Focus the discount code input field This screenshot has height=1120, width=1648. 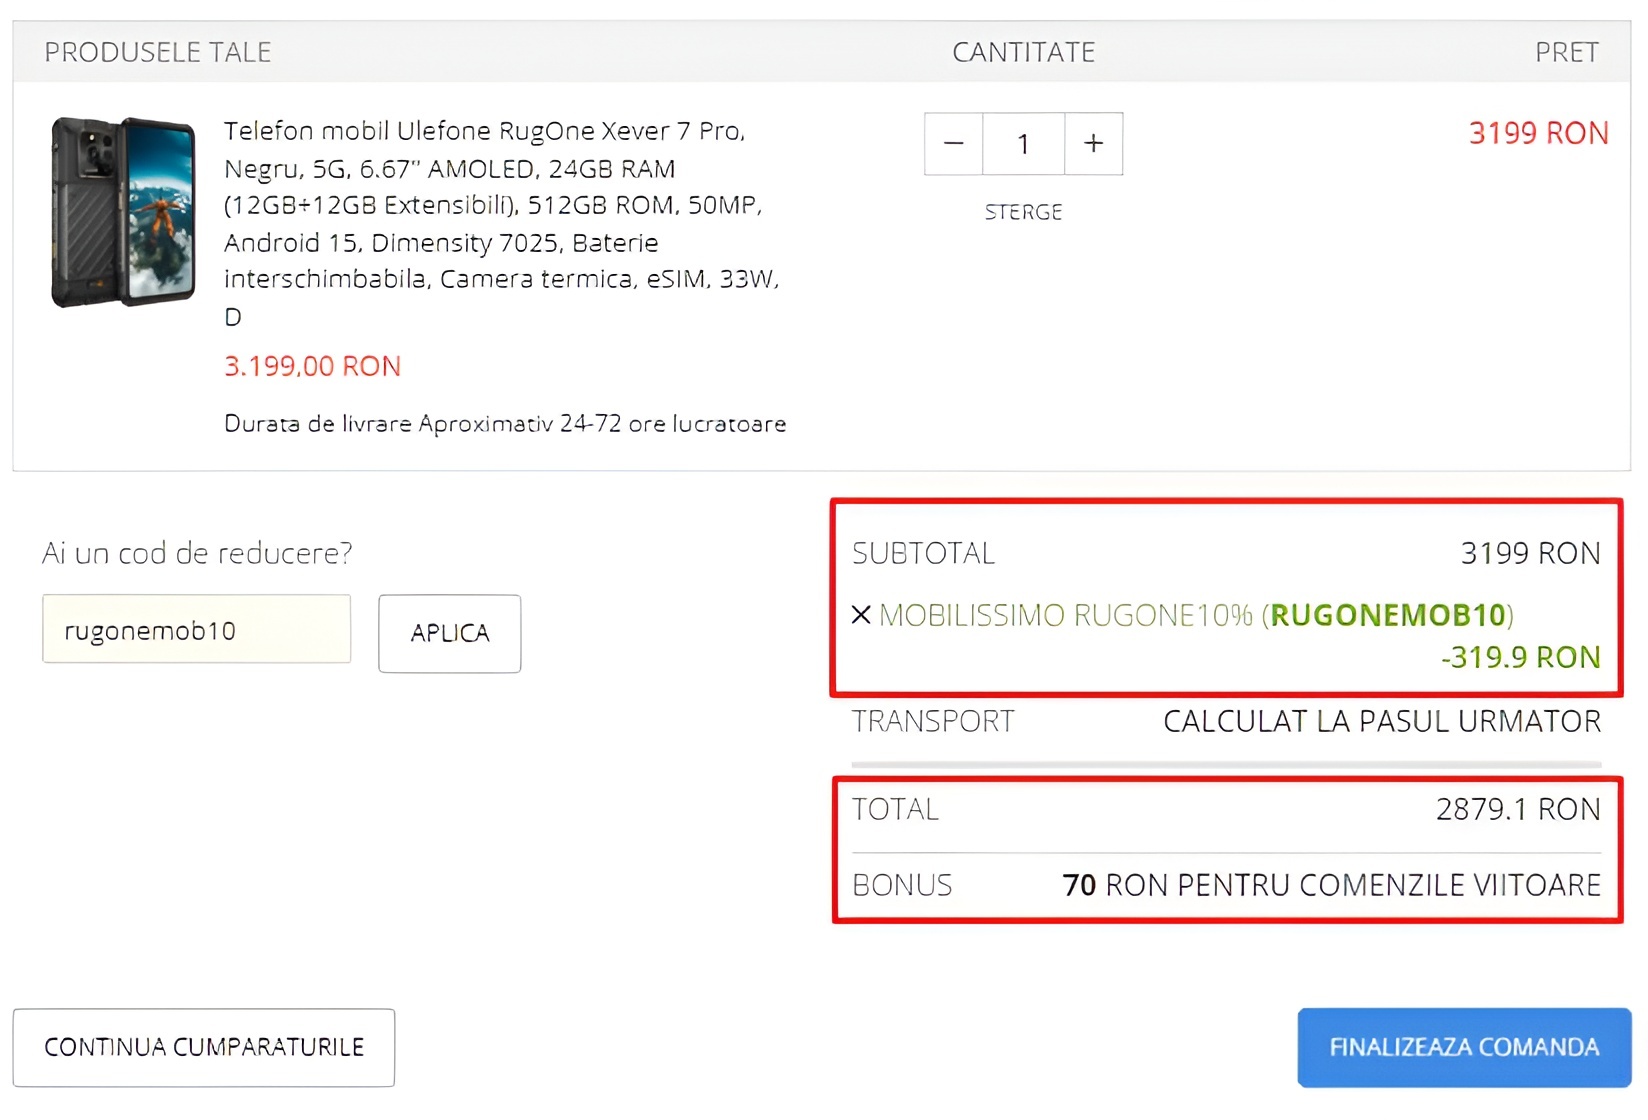click(x=196, y=630)
